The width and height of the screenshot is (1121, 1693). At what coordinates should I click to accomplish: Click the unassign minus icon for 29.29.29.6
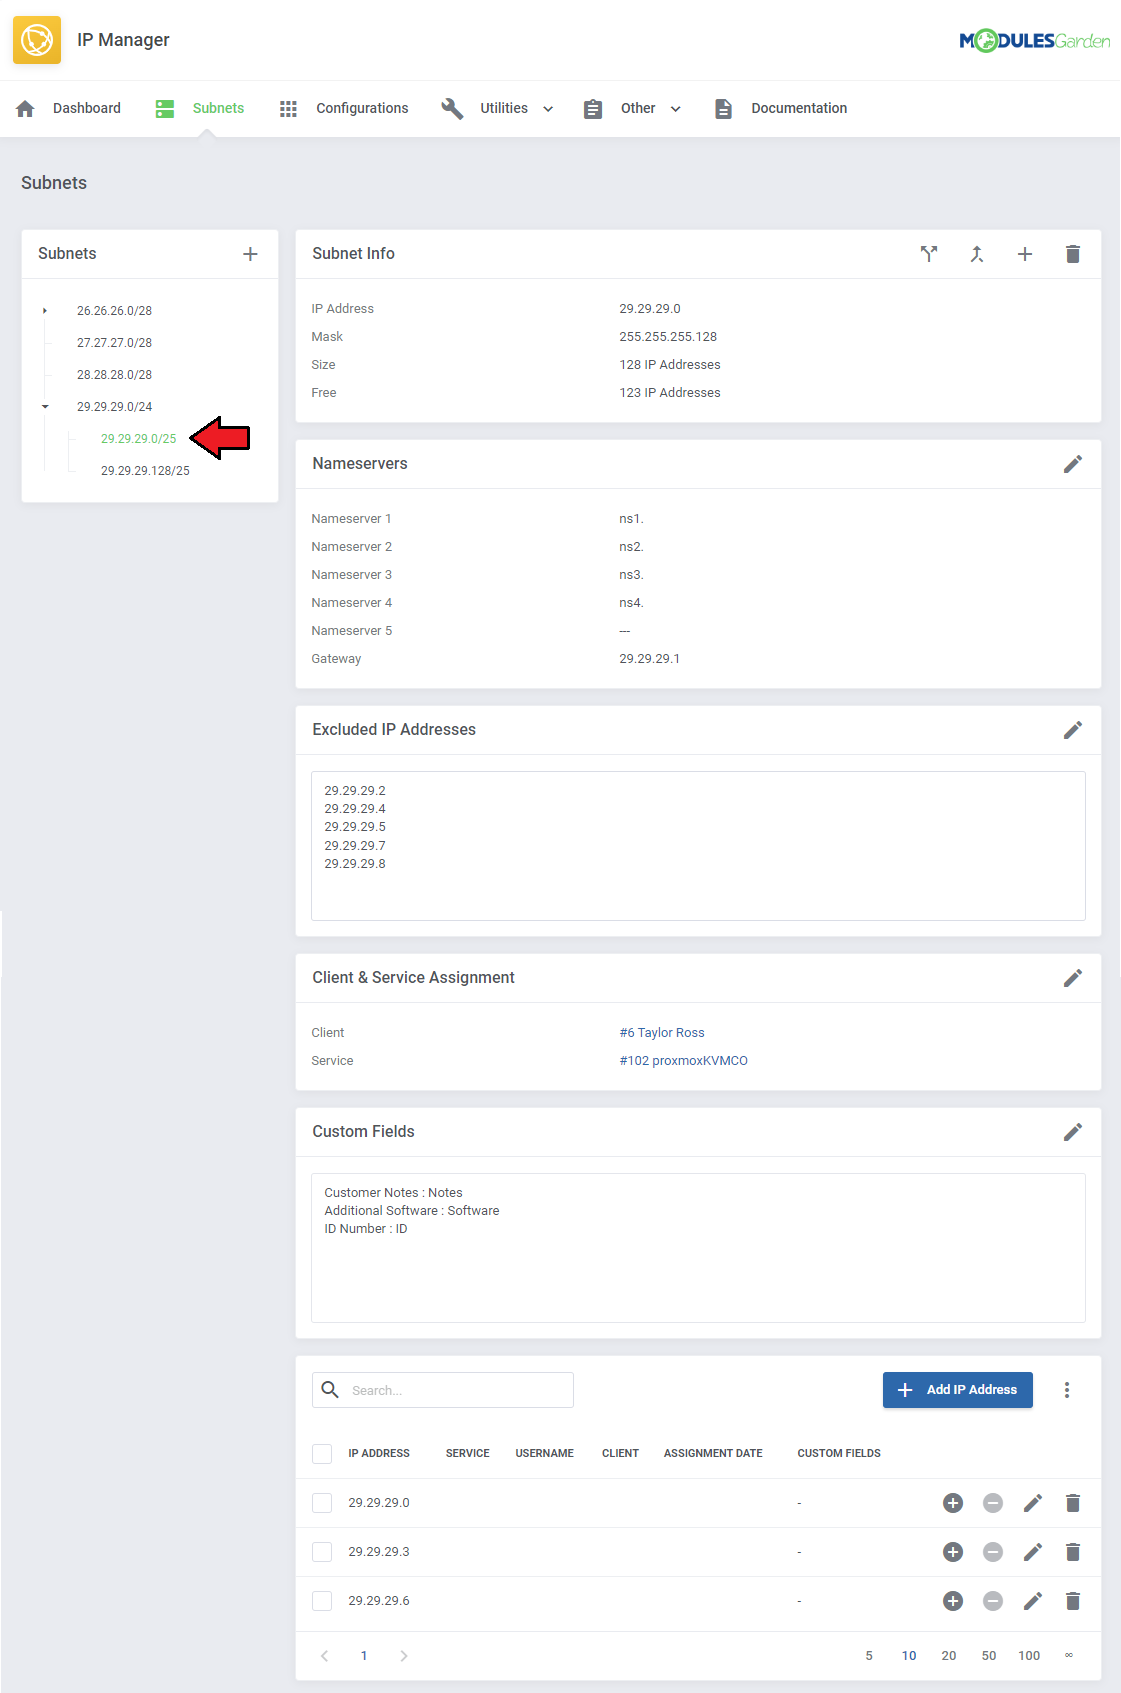(x=993, y=1601)
